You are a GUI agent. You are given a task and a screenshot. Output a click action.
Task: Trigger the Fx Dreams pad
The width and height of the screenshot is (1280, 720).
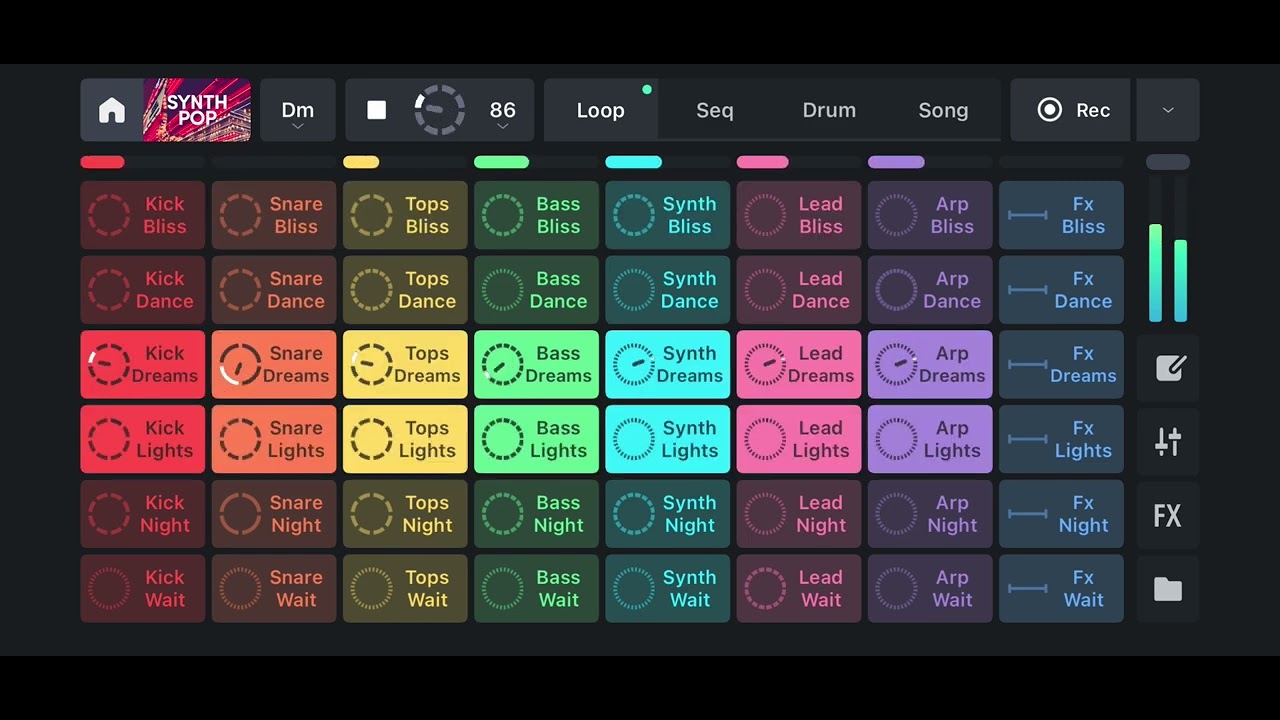point(1061,365)
